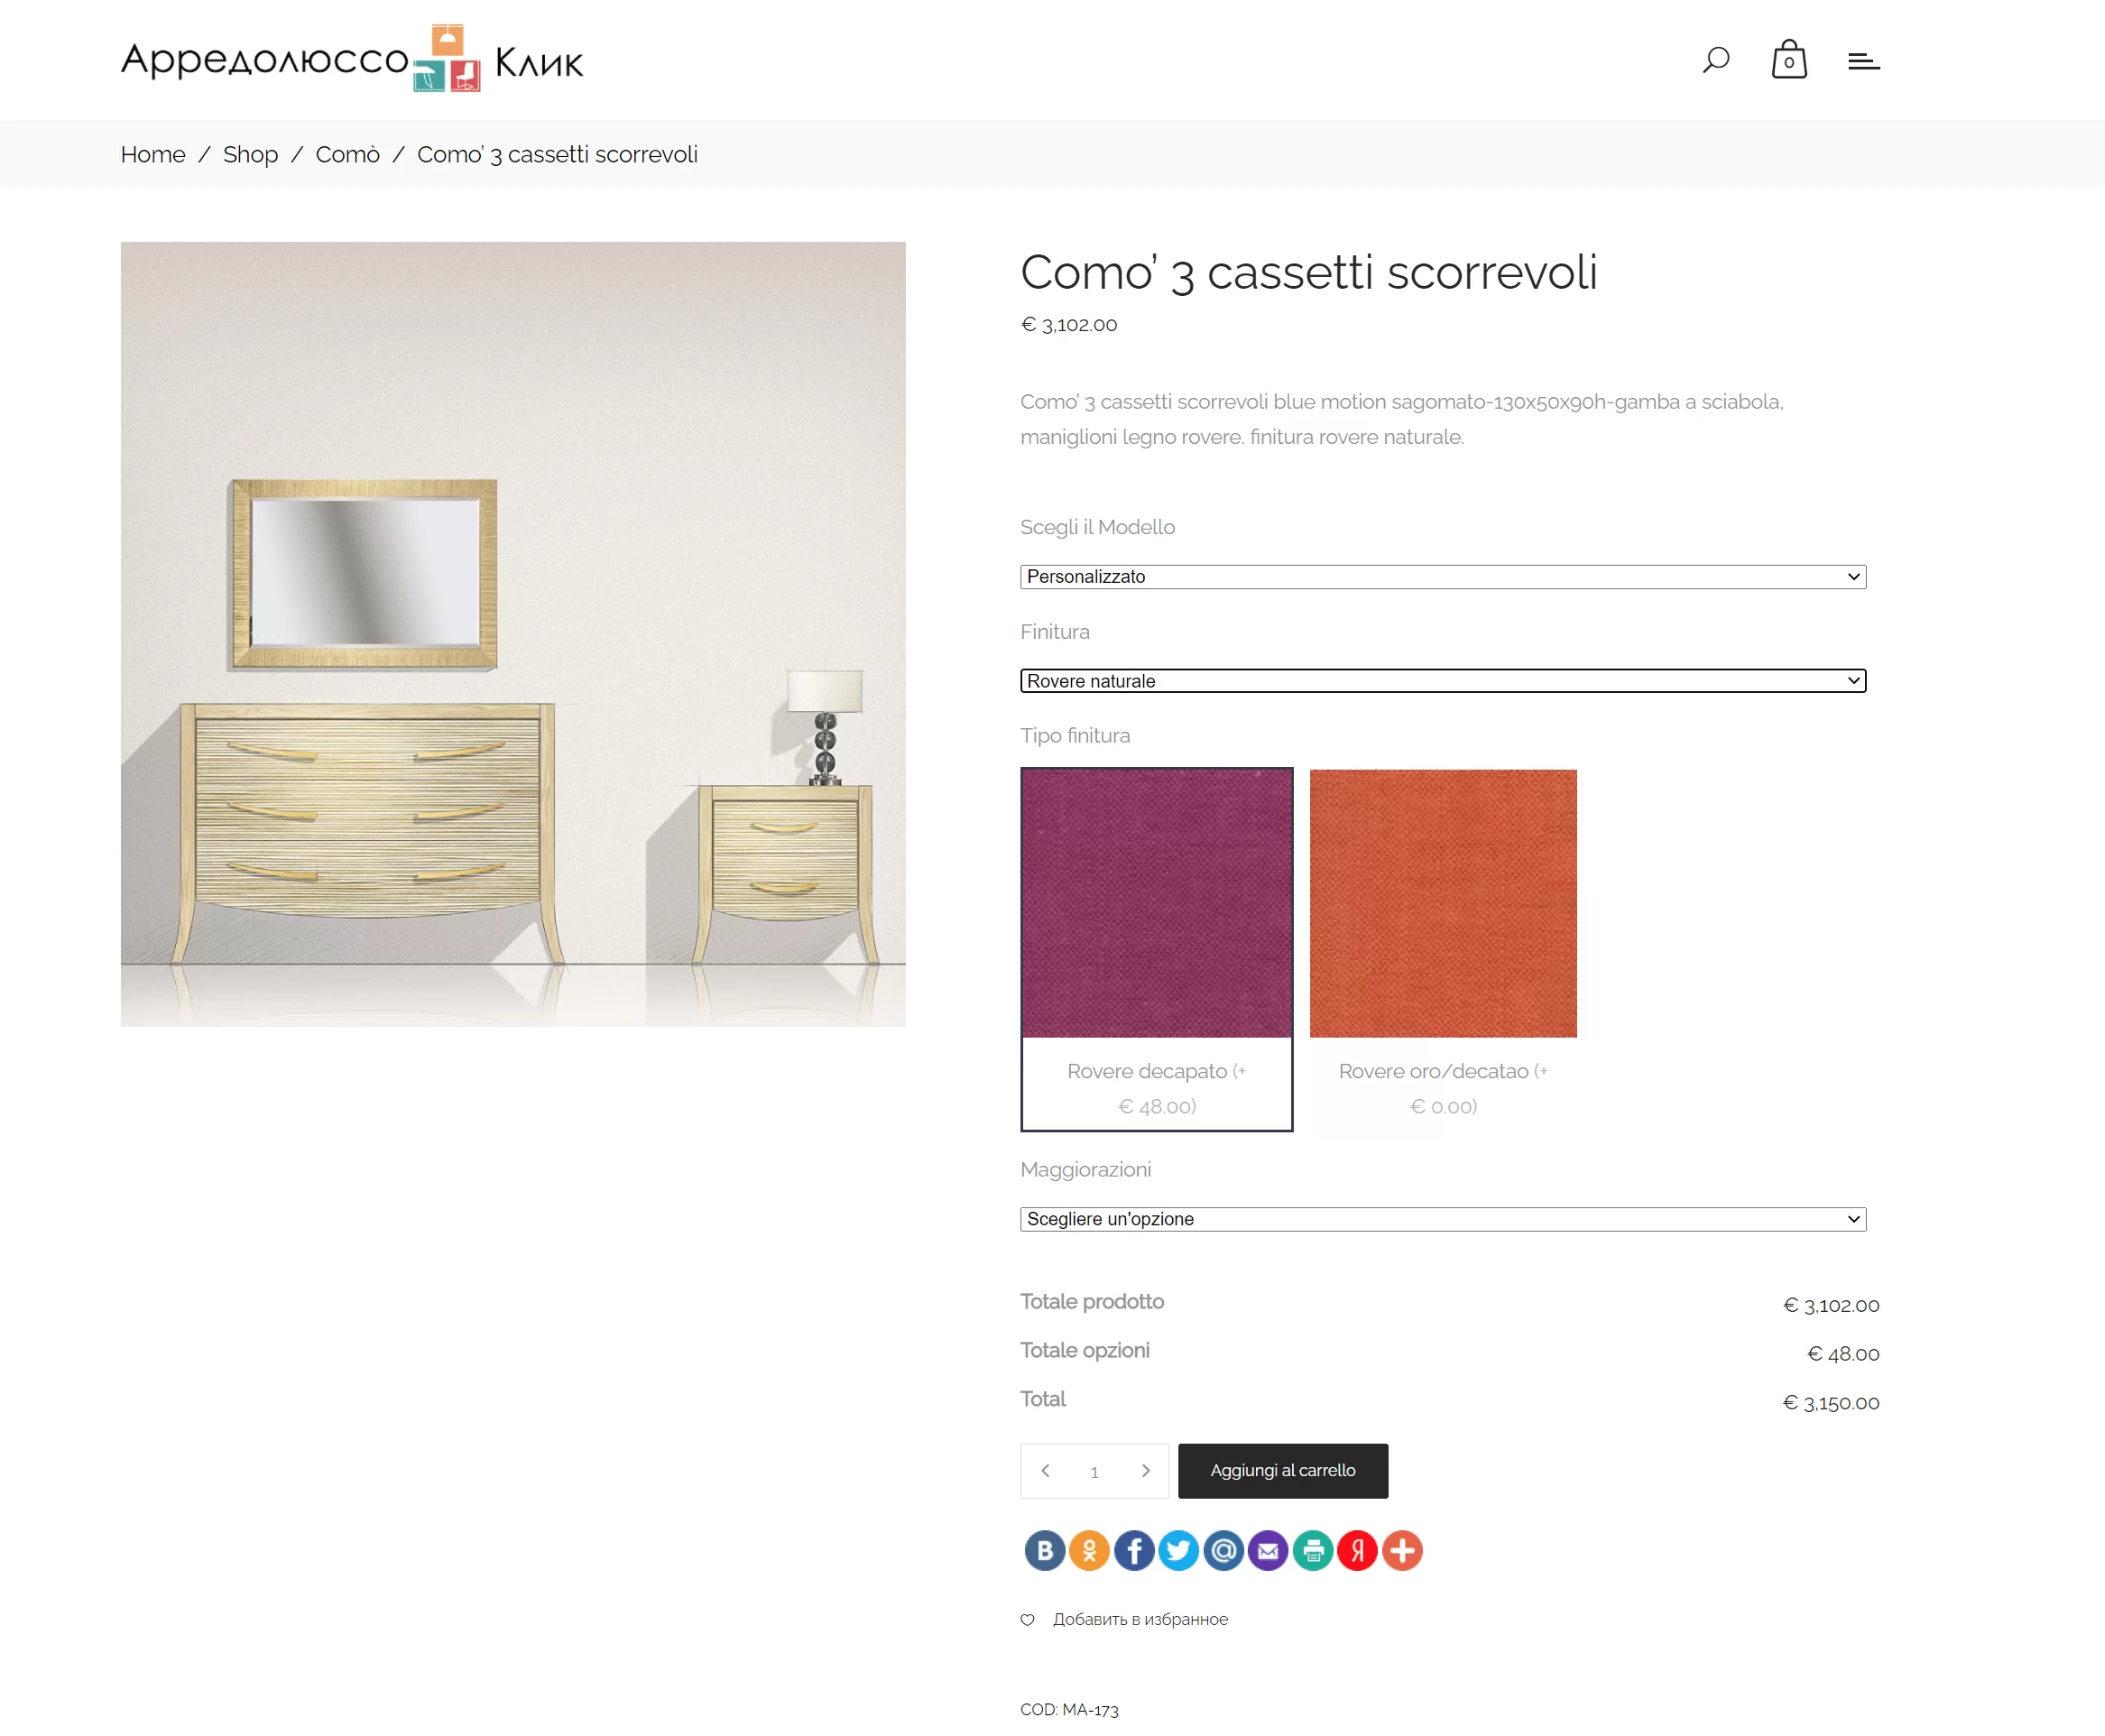
Task: Open the Scegli il Modello dropdown
Action: [x=1442, y=576]
